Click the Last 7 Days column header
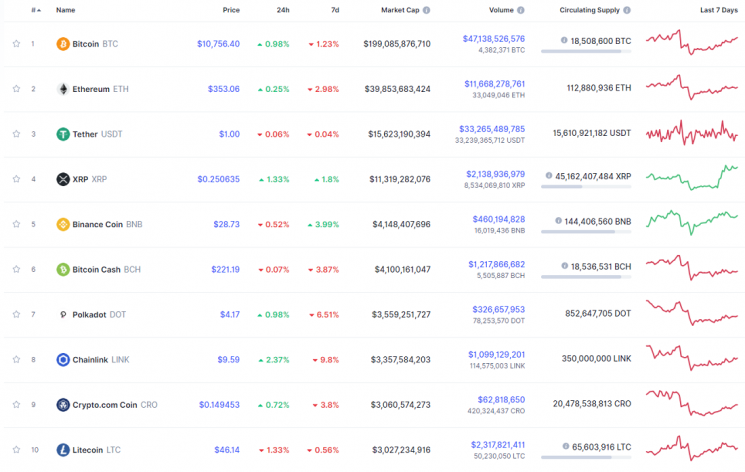 coord(718,10)
